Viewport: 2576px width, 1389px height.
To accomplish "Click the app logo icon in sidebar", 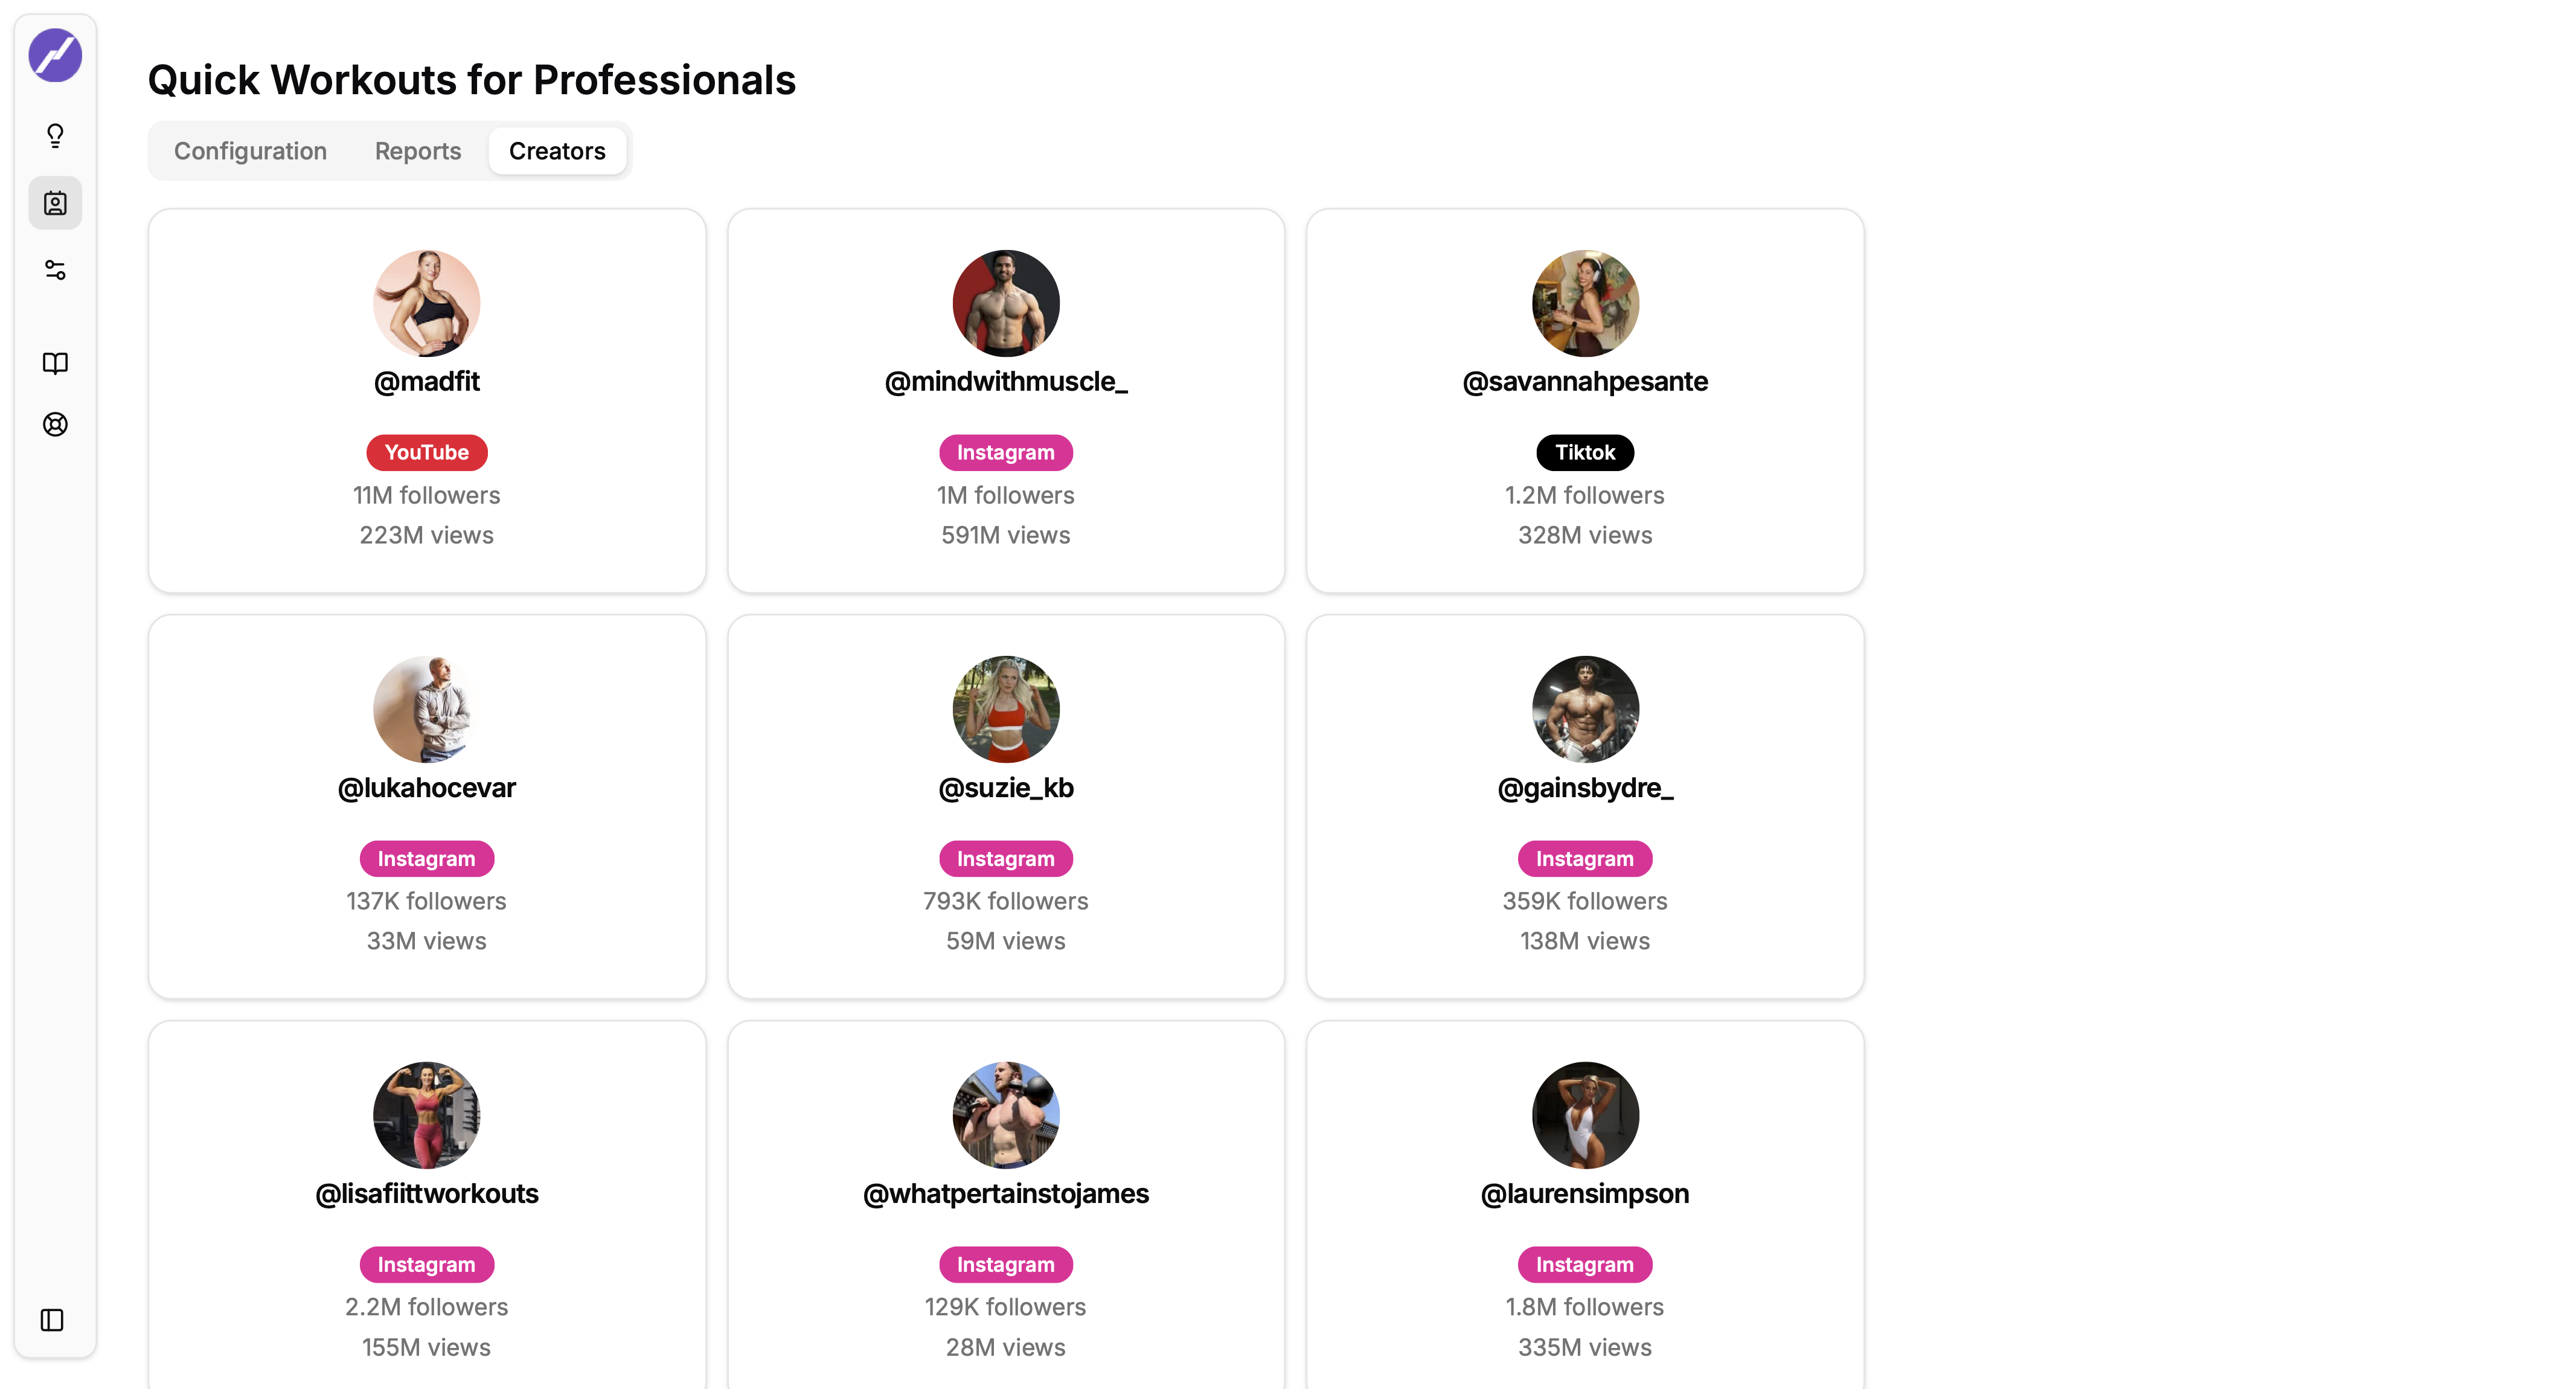I will [55, 55].
